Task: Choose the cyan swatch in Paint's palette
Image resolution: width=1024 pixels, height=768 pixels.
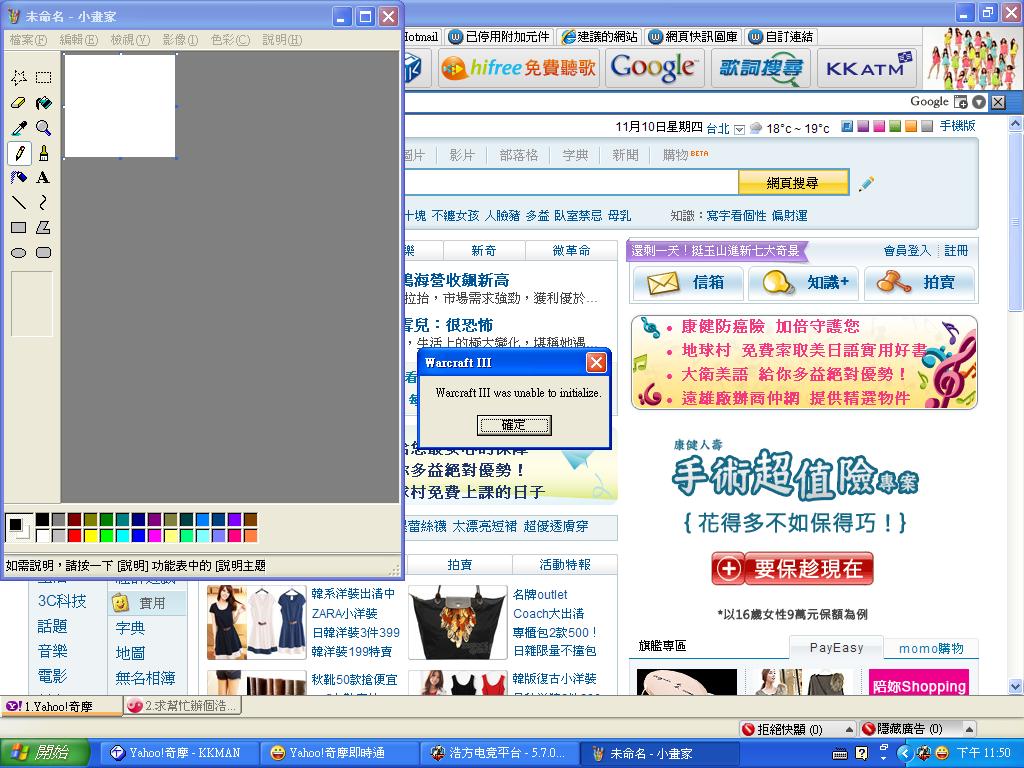Action: pyautogui.click(x=122, y=536)
